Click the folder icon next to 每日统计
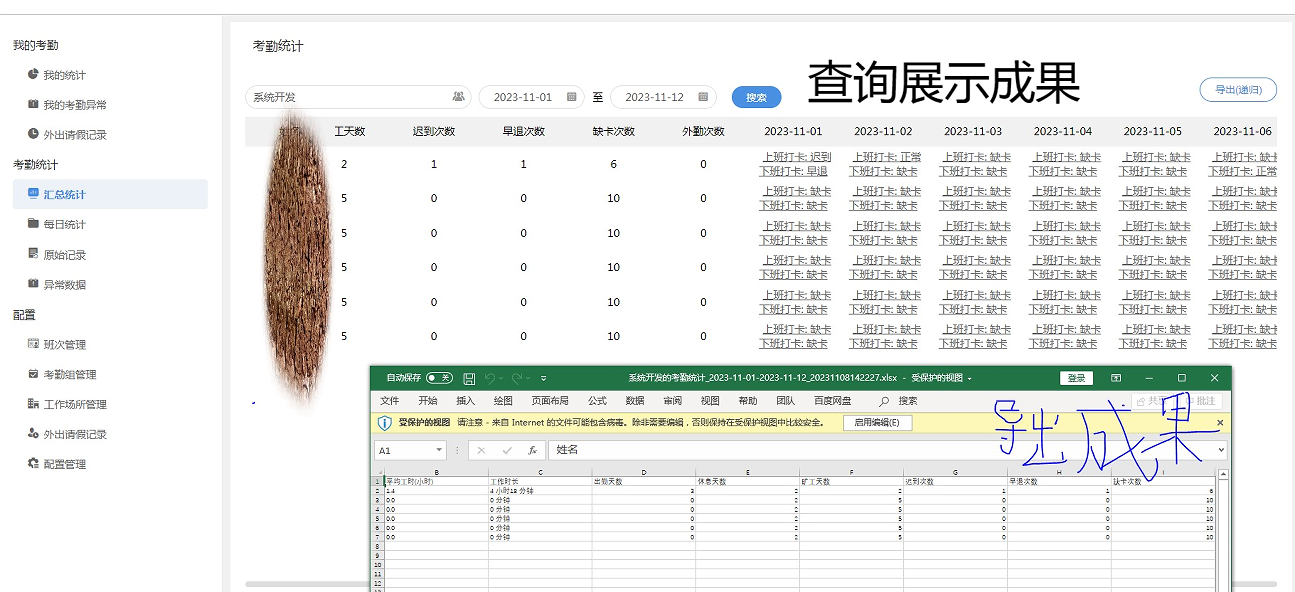 point(33,224)
